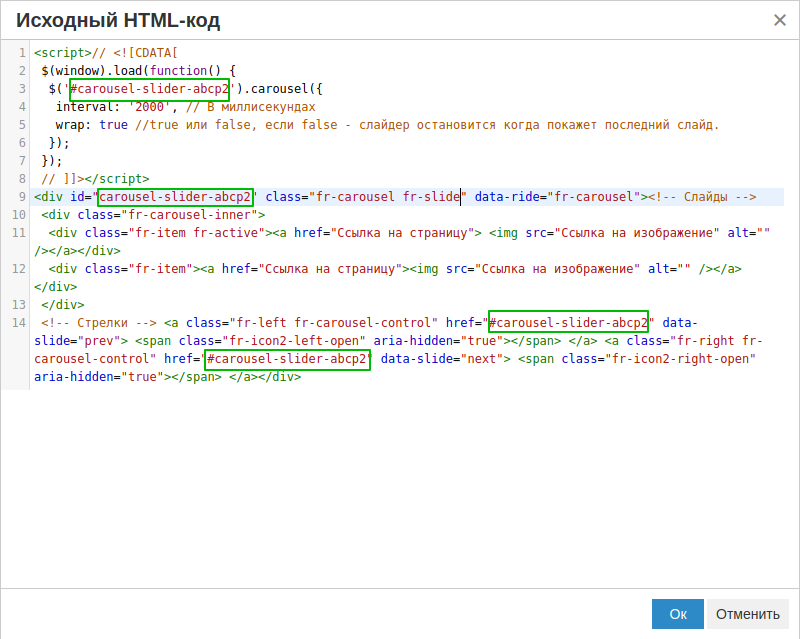Screen dimensions: 800x639
Task: Click the '<script>// <![CDATA[' text
Action: (x=106, y=53)
